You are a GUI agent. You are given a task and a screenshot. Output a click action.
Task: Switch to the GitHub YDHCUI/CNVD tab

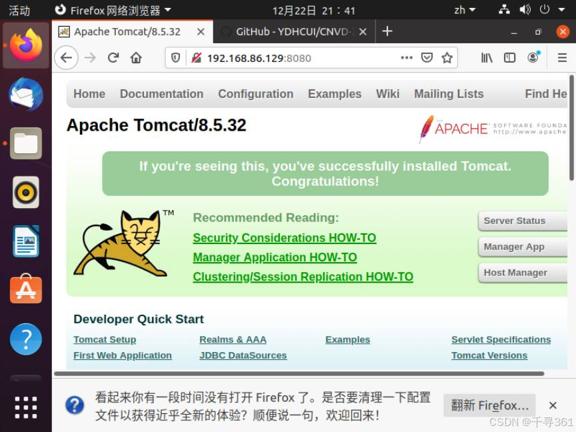coord(294,32)
